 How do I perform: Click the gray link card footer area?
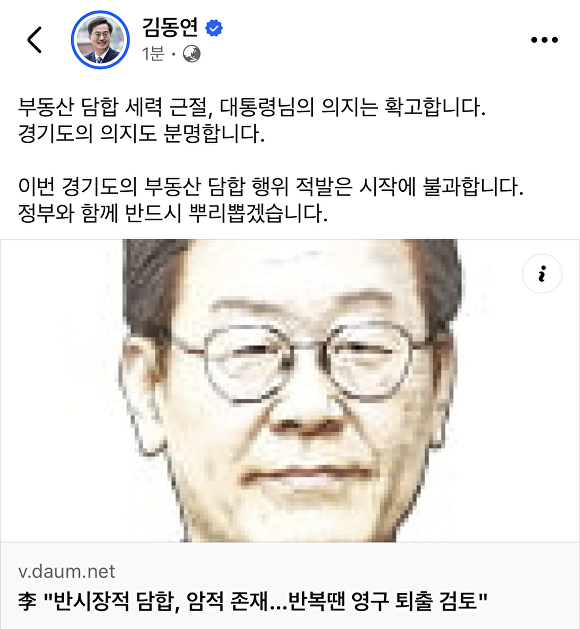click(290, 585)
